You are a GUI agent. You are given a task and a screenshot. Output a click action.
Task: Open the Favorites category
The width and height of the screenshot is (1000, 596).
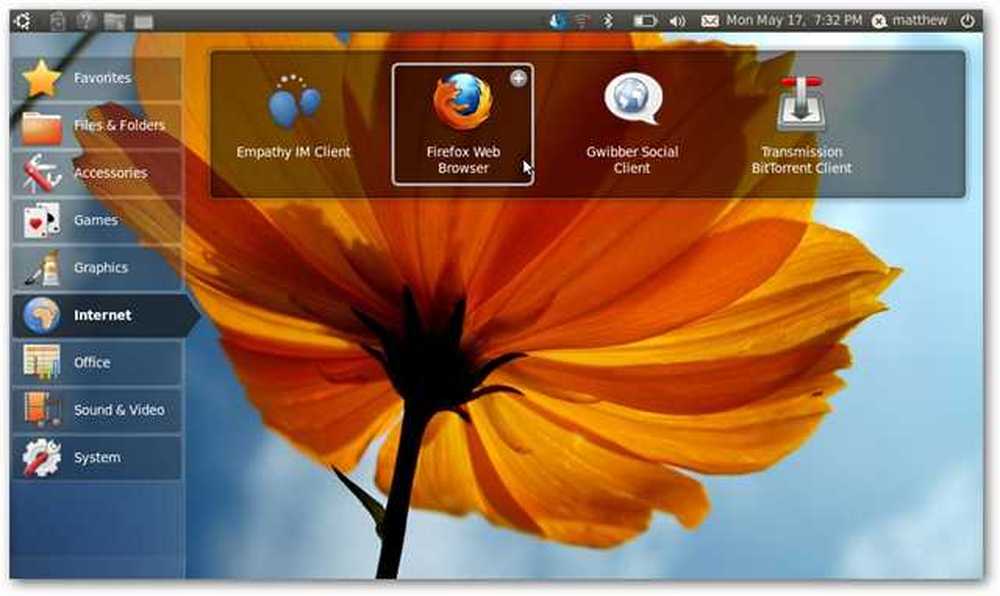[x=97, y=78]
